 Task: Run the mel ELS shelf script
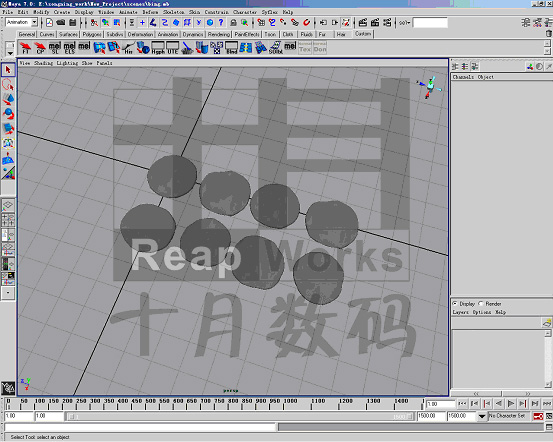click(x=69, y=48)
